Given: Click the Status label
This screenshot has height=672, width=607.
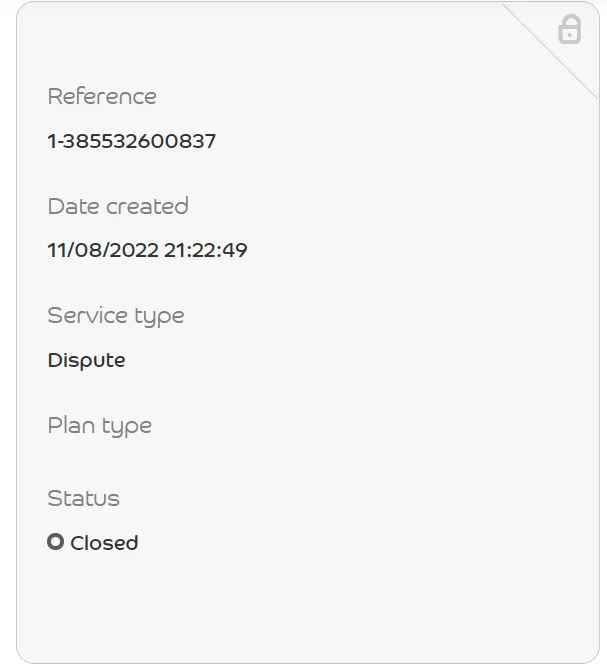Looking at the screenshot, I should coord(83,498).
